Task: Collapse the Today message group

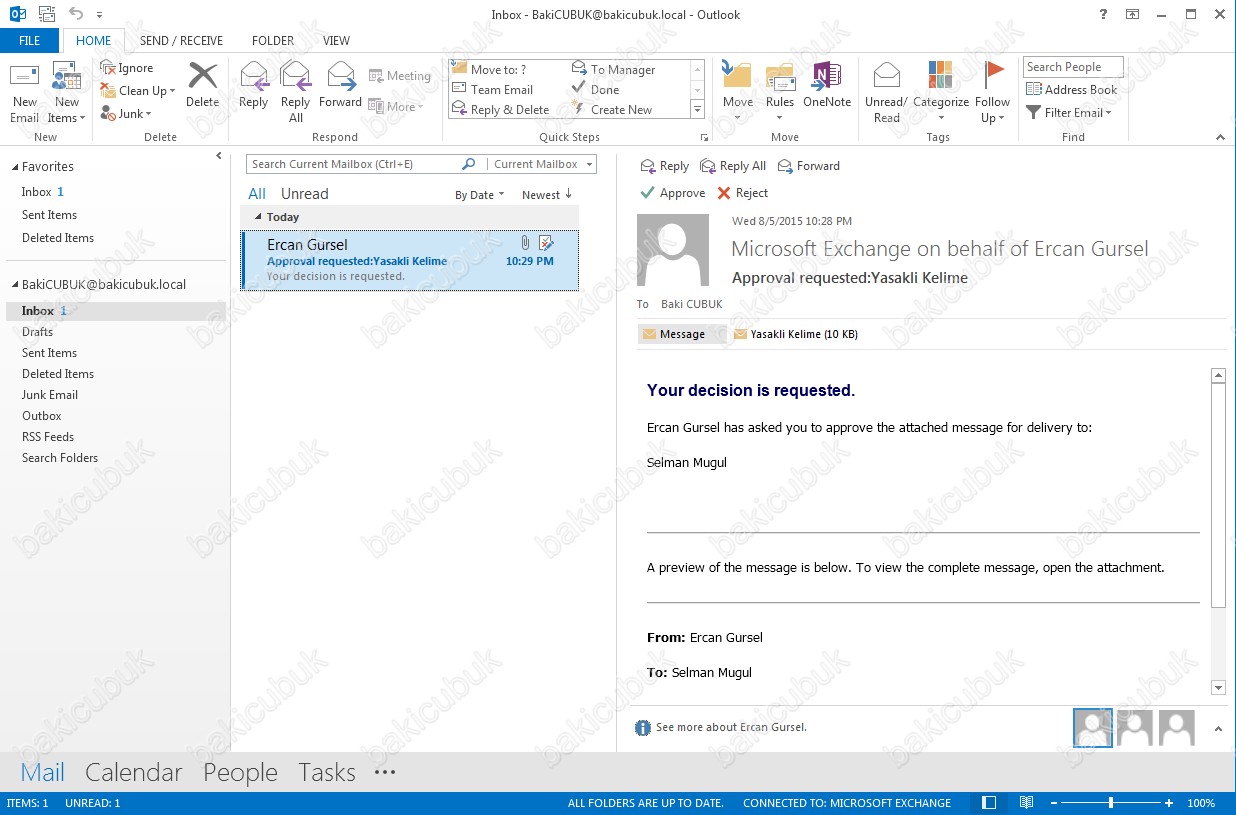Action: pos(258,217)
